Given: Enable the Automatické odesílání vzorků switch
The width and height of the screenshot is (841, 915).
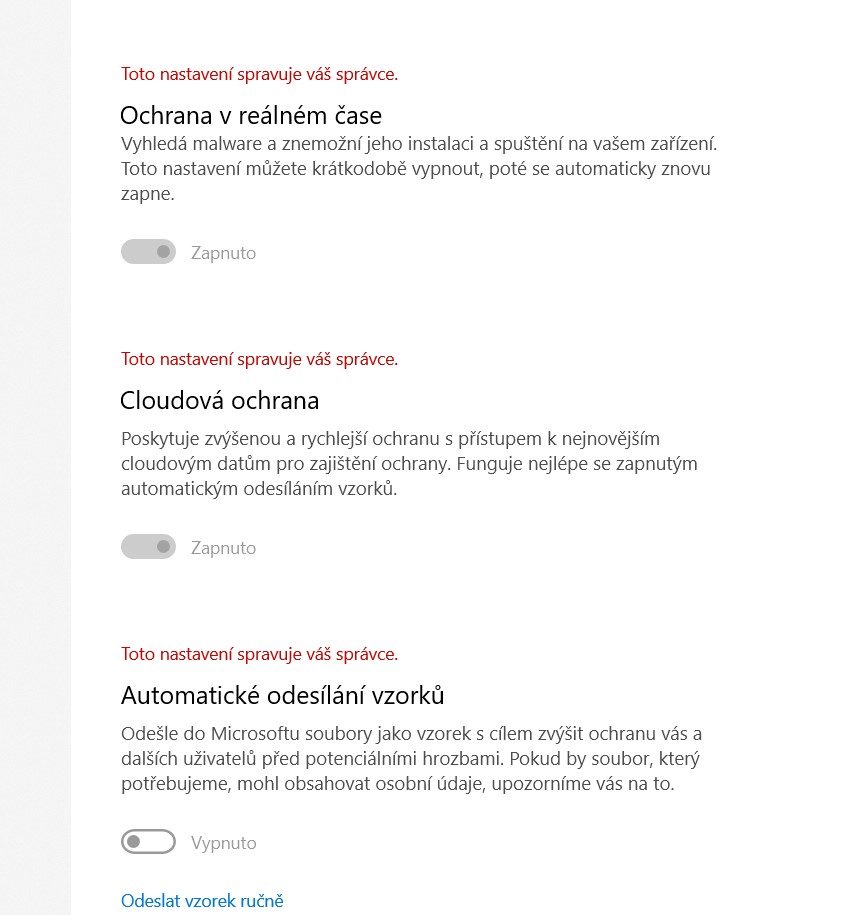Looking at the screenshot, I should [148, 842].
